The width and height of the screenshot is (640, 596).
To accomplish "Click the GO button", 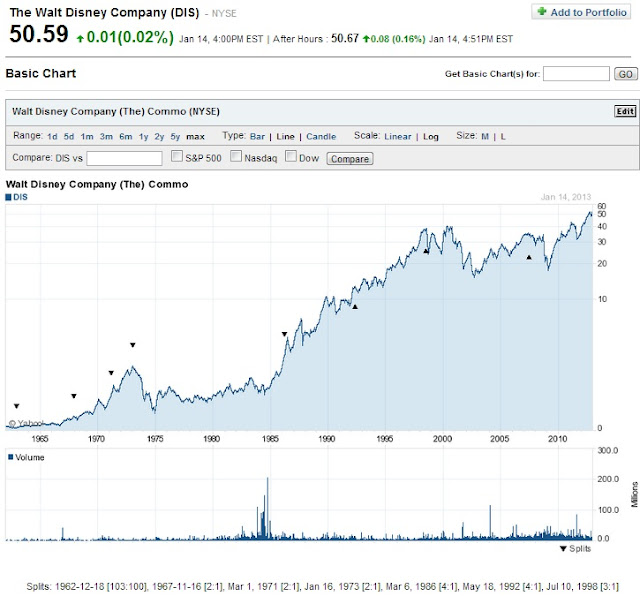I will tap(625, 74).
